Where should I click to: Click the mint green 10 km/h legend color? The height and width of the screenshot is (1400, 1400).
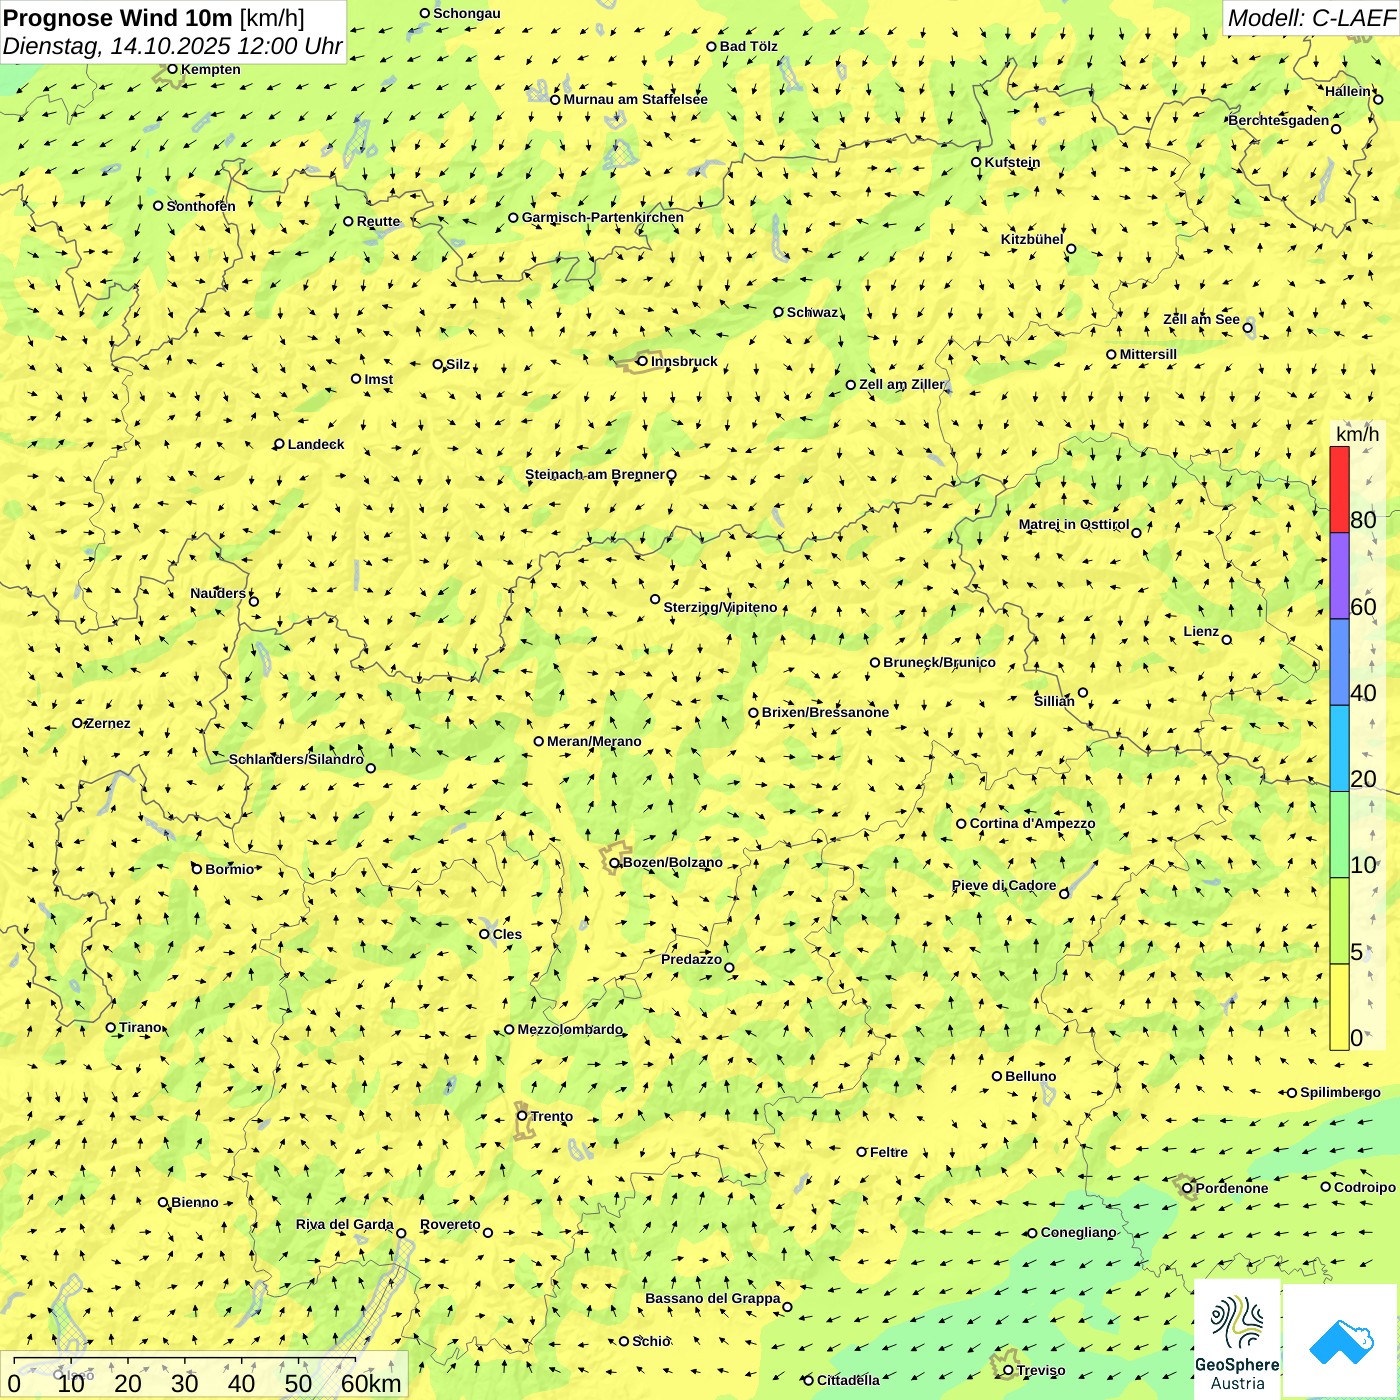point(1339,835)
